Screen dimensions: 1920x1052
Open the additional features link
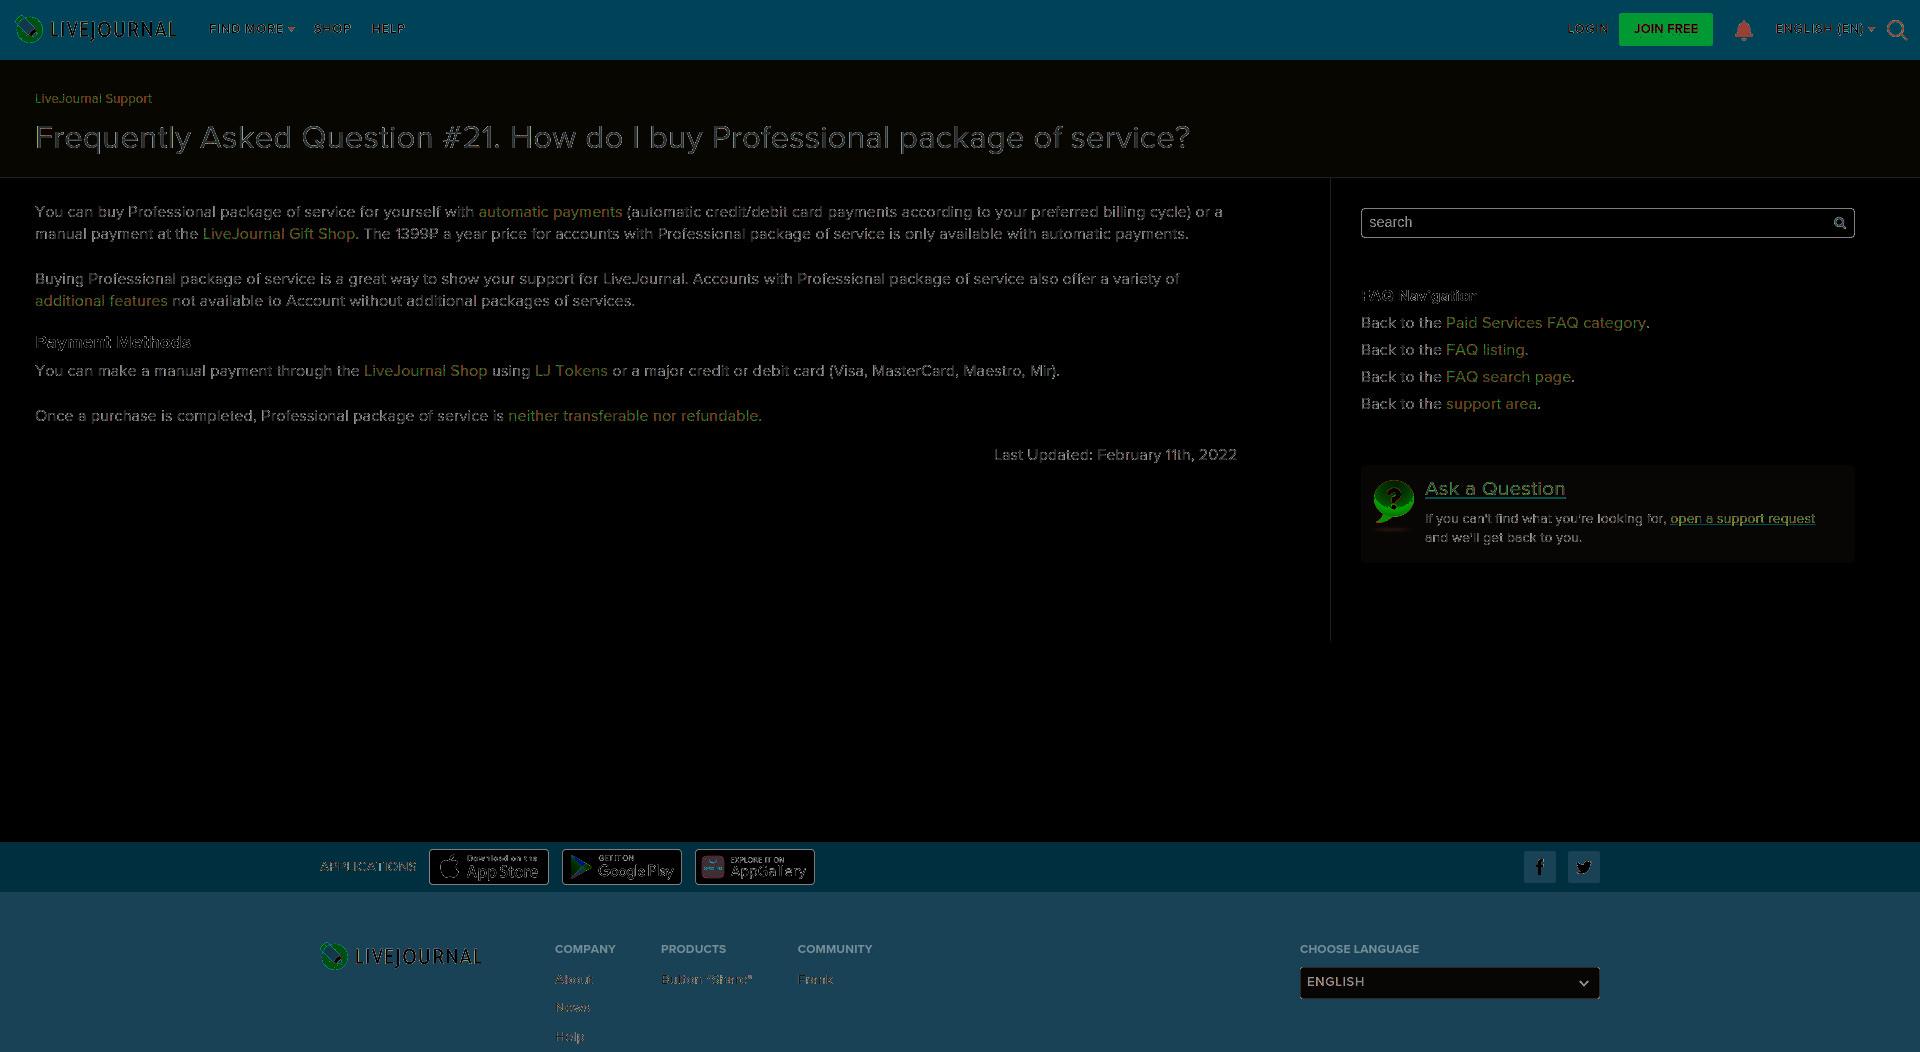(x=101, y=301)
